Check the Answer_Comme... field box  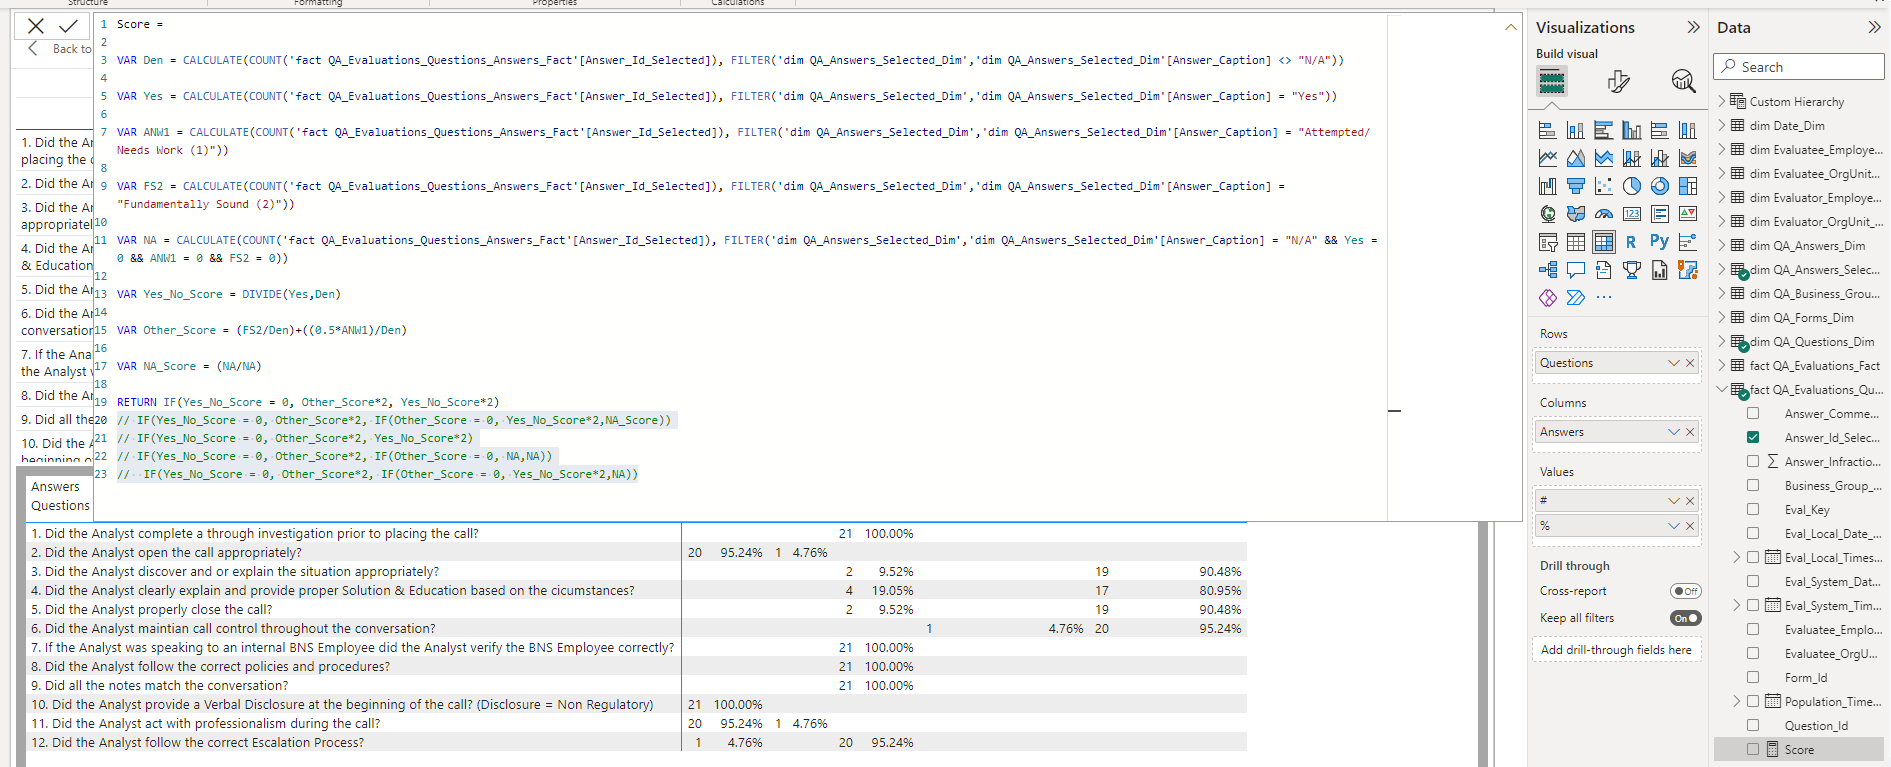(1752, 413)
